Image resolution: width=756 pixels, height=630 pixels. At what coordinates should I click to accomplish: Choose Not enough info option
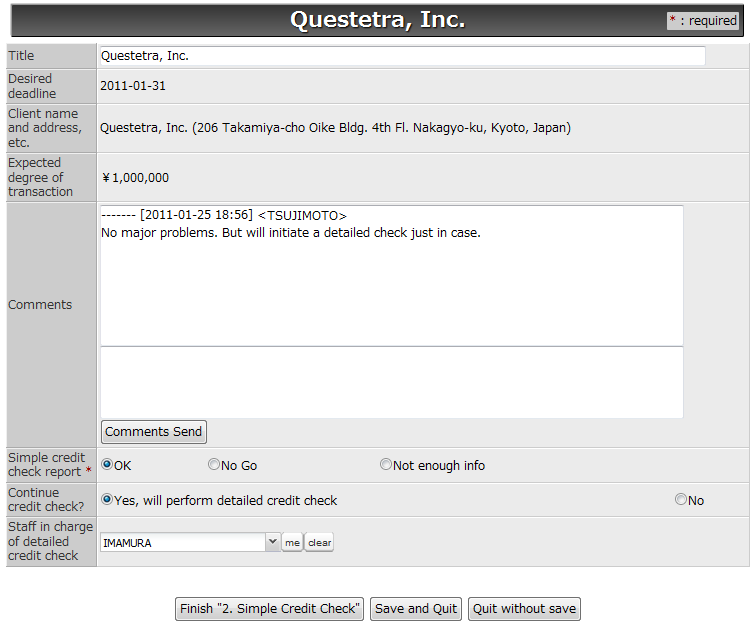pos(386,465)
